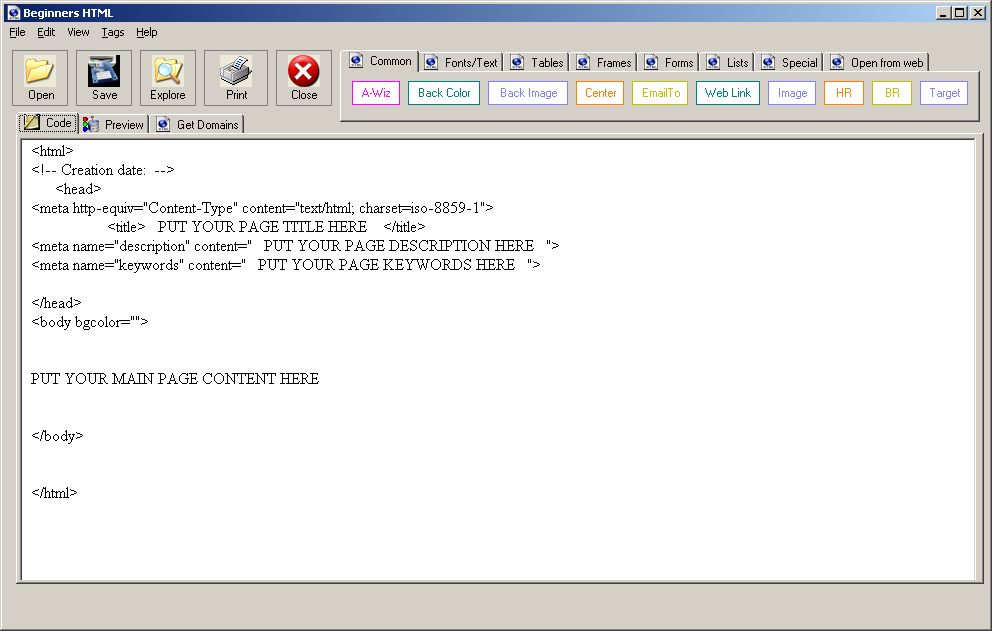Click the PUT YOUR PAGE DESCRIPTION HERE text
The width and height of the screenshot is (992, 631).
pos(399,246)
